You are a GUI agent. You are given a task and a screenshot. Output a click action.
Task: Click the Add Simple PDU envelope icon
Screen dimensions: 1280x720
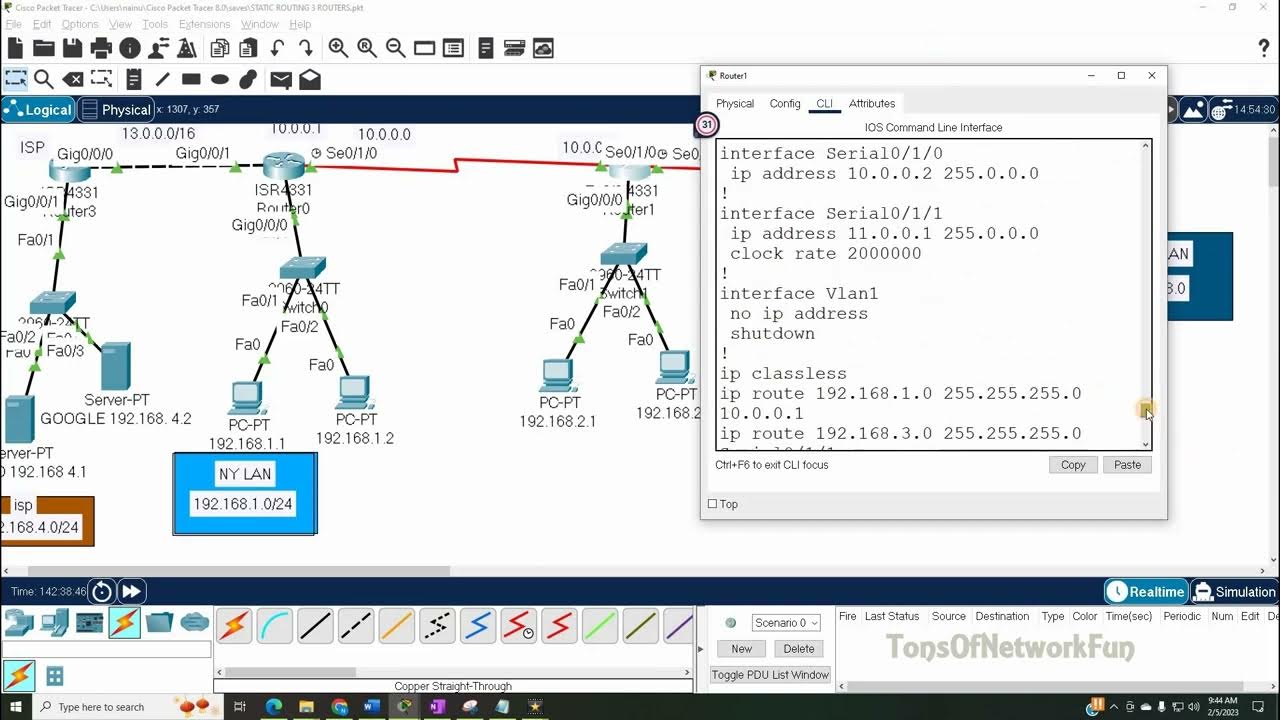tap(281, 79)
